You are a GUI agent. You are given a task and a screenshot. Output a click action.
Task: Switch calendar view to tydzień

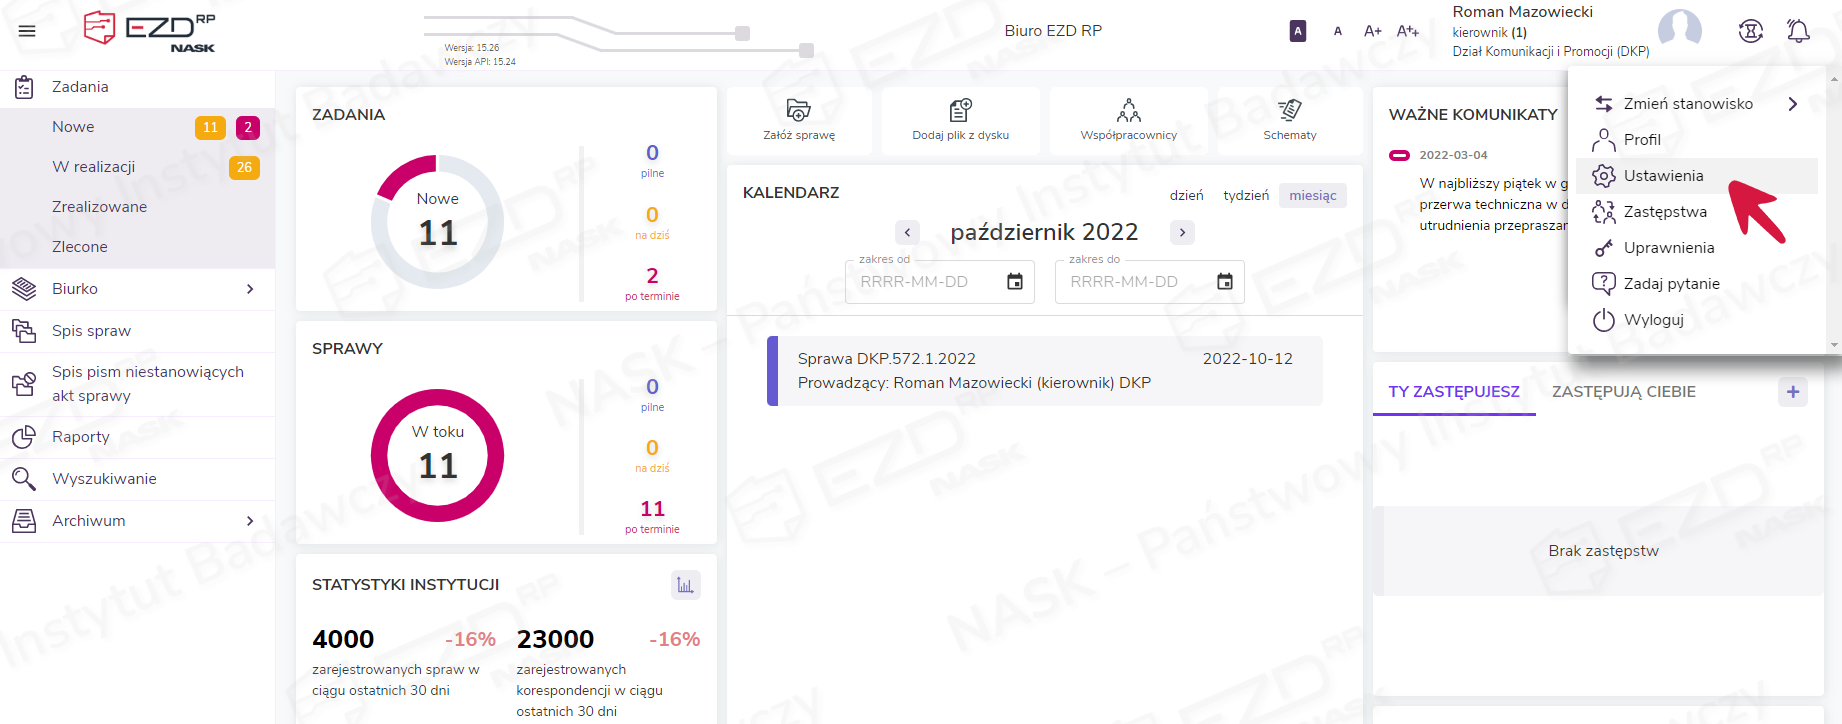tap(1245, 196)
